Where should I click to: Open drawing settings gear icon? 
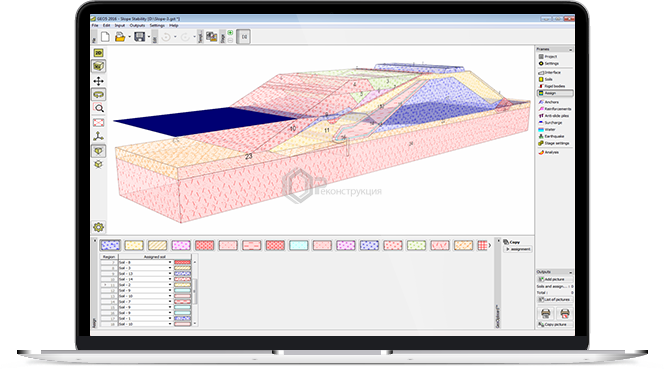(x=99, y=227)
